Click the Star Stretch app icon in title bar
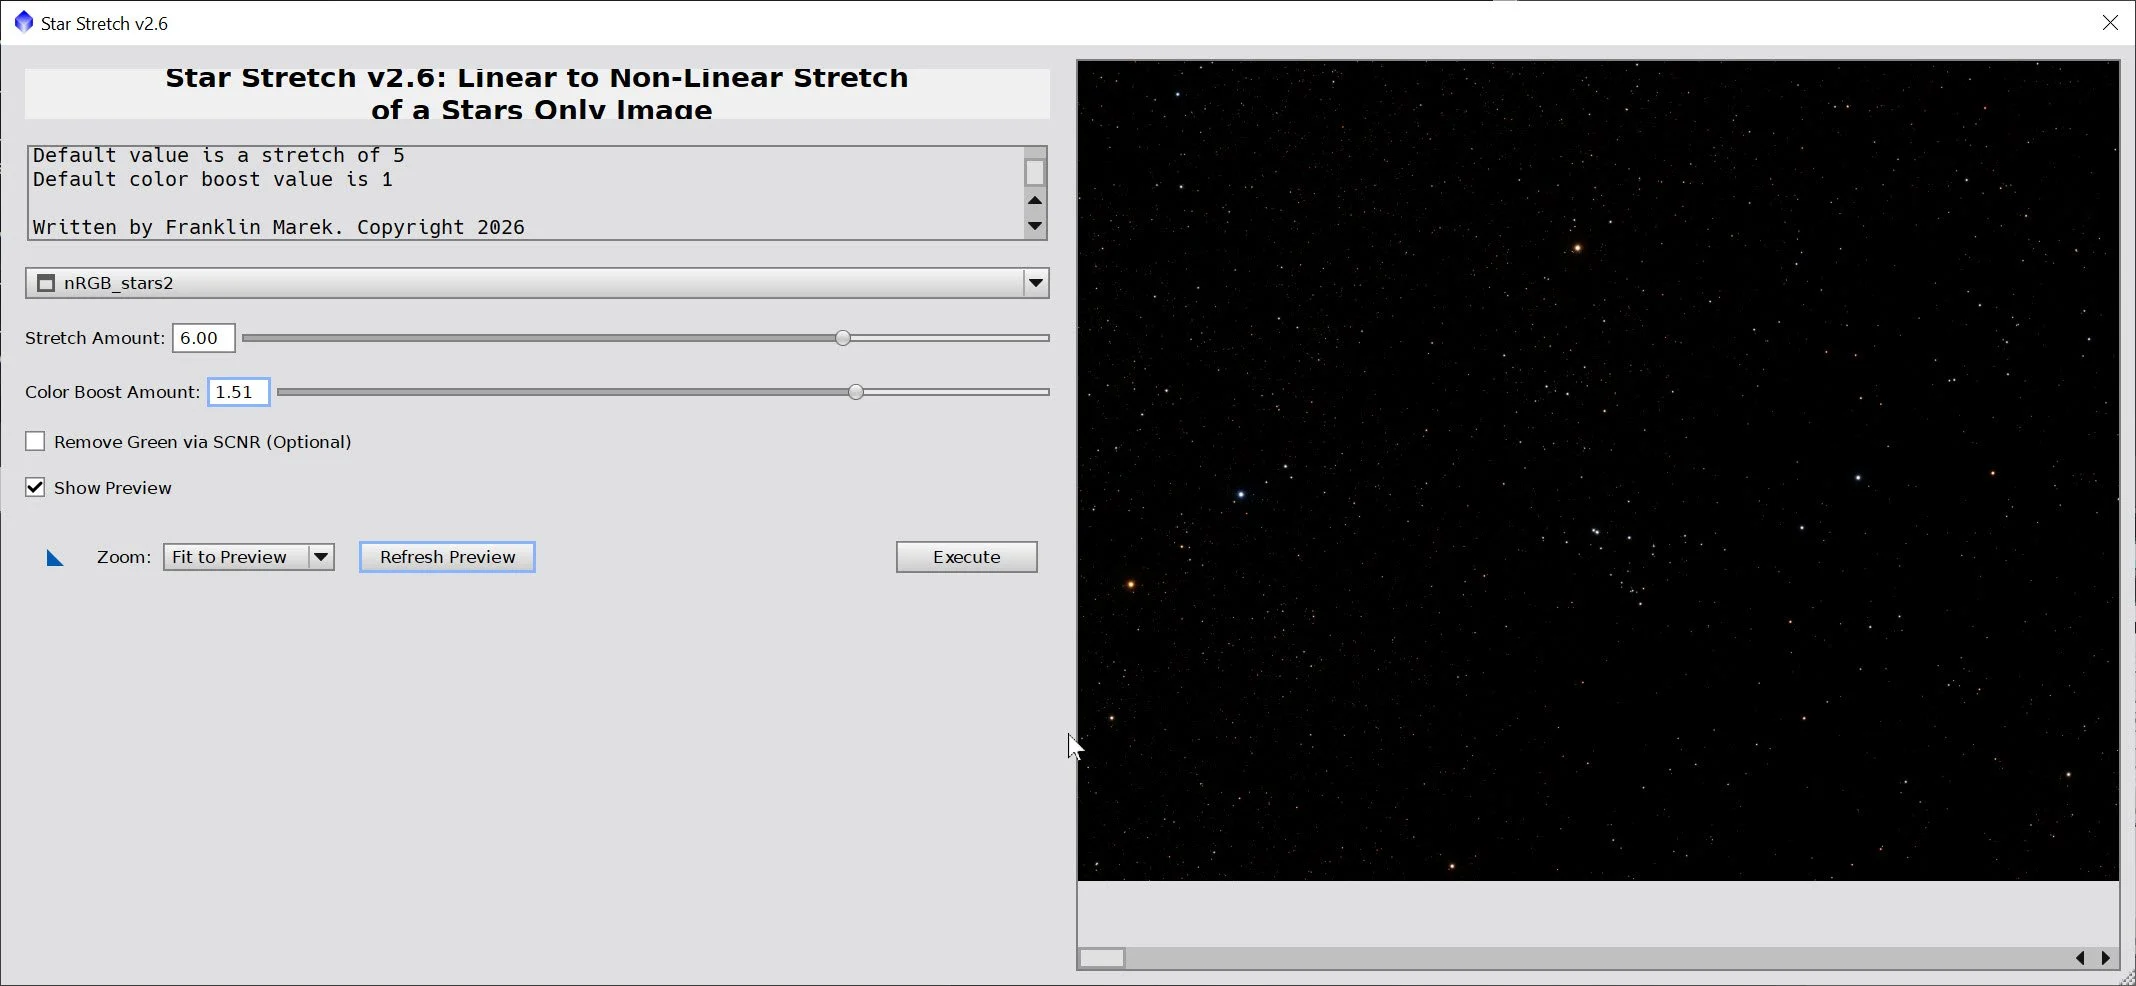This screenshot has height=986, width=2136. pyautogui.click(x=23, y=22)
